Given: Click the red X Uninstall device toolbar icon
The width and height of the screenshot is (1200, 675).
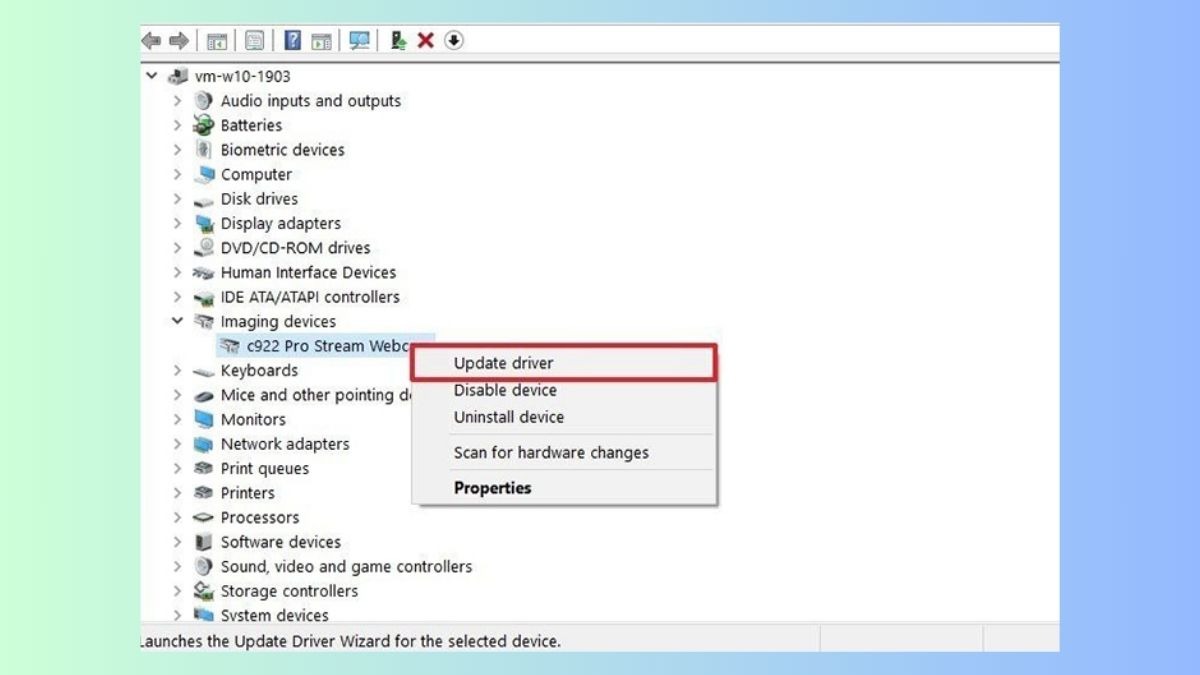Looking at the screenshot, I should click(425, 40).
